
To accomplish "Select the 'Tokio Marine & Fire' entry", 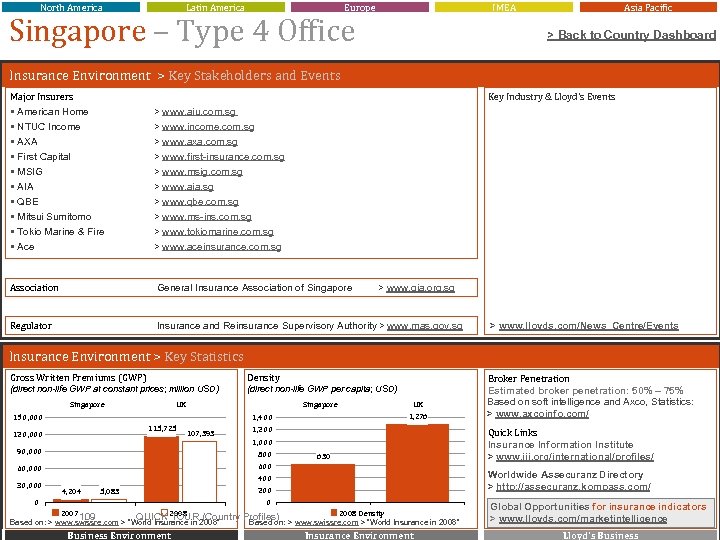I will pyautogui.click(x=61, y=232).
